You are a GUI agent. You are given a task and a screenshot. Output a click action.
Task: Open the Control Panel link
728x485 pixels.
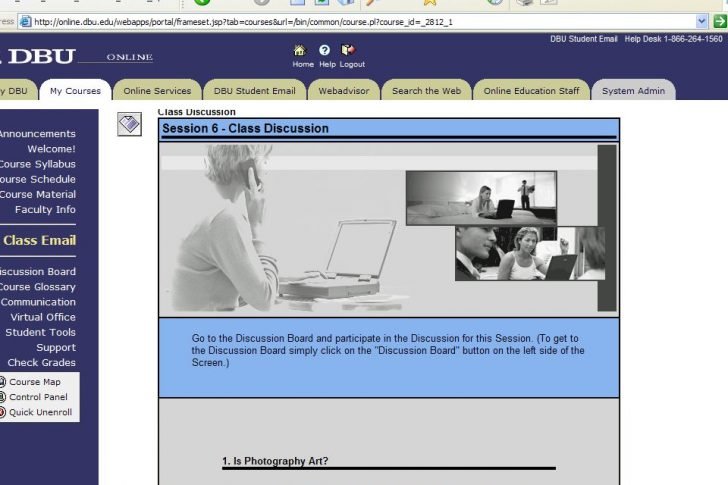(x=38, y=397)
